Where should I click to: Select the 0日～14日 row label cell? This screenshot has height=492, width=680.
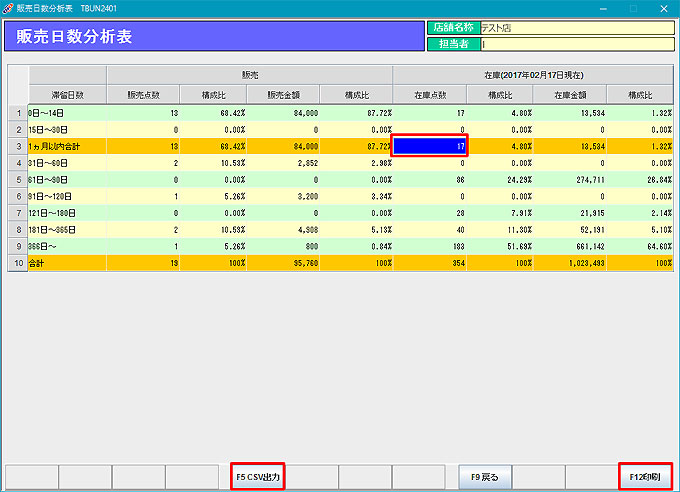67,112
